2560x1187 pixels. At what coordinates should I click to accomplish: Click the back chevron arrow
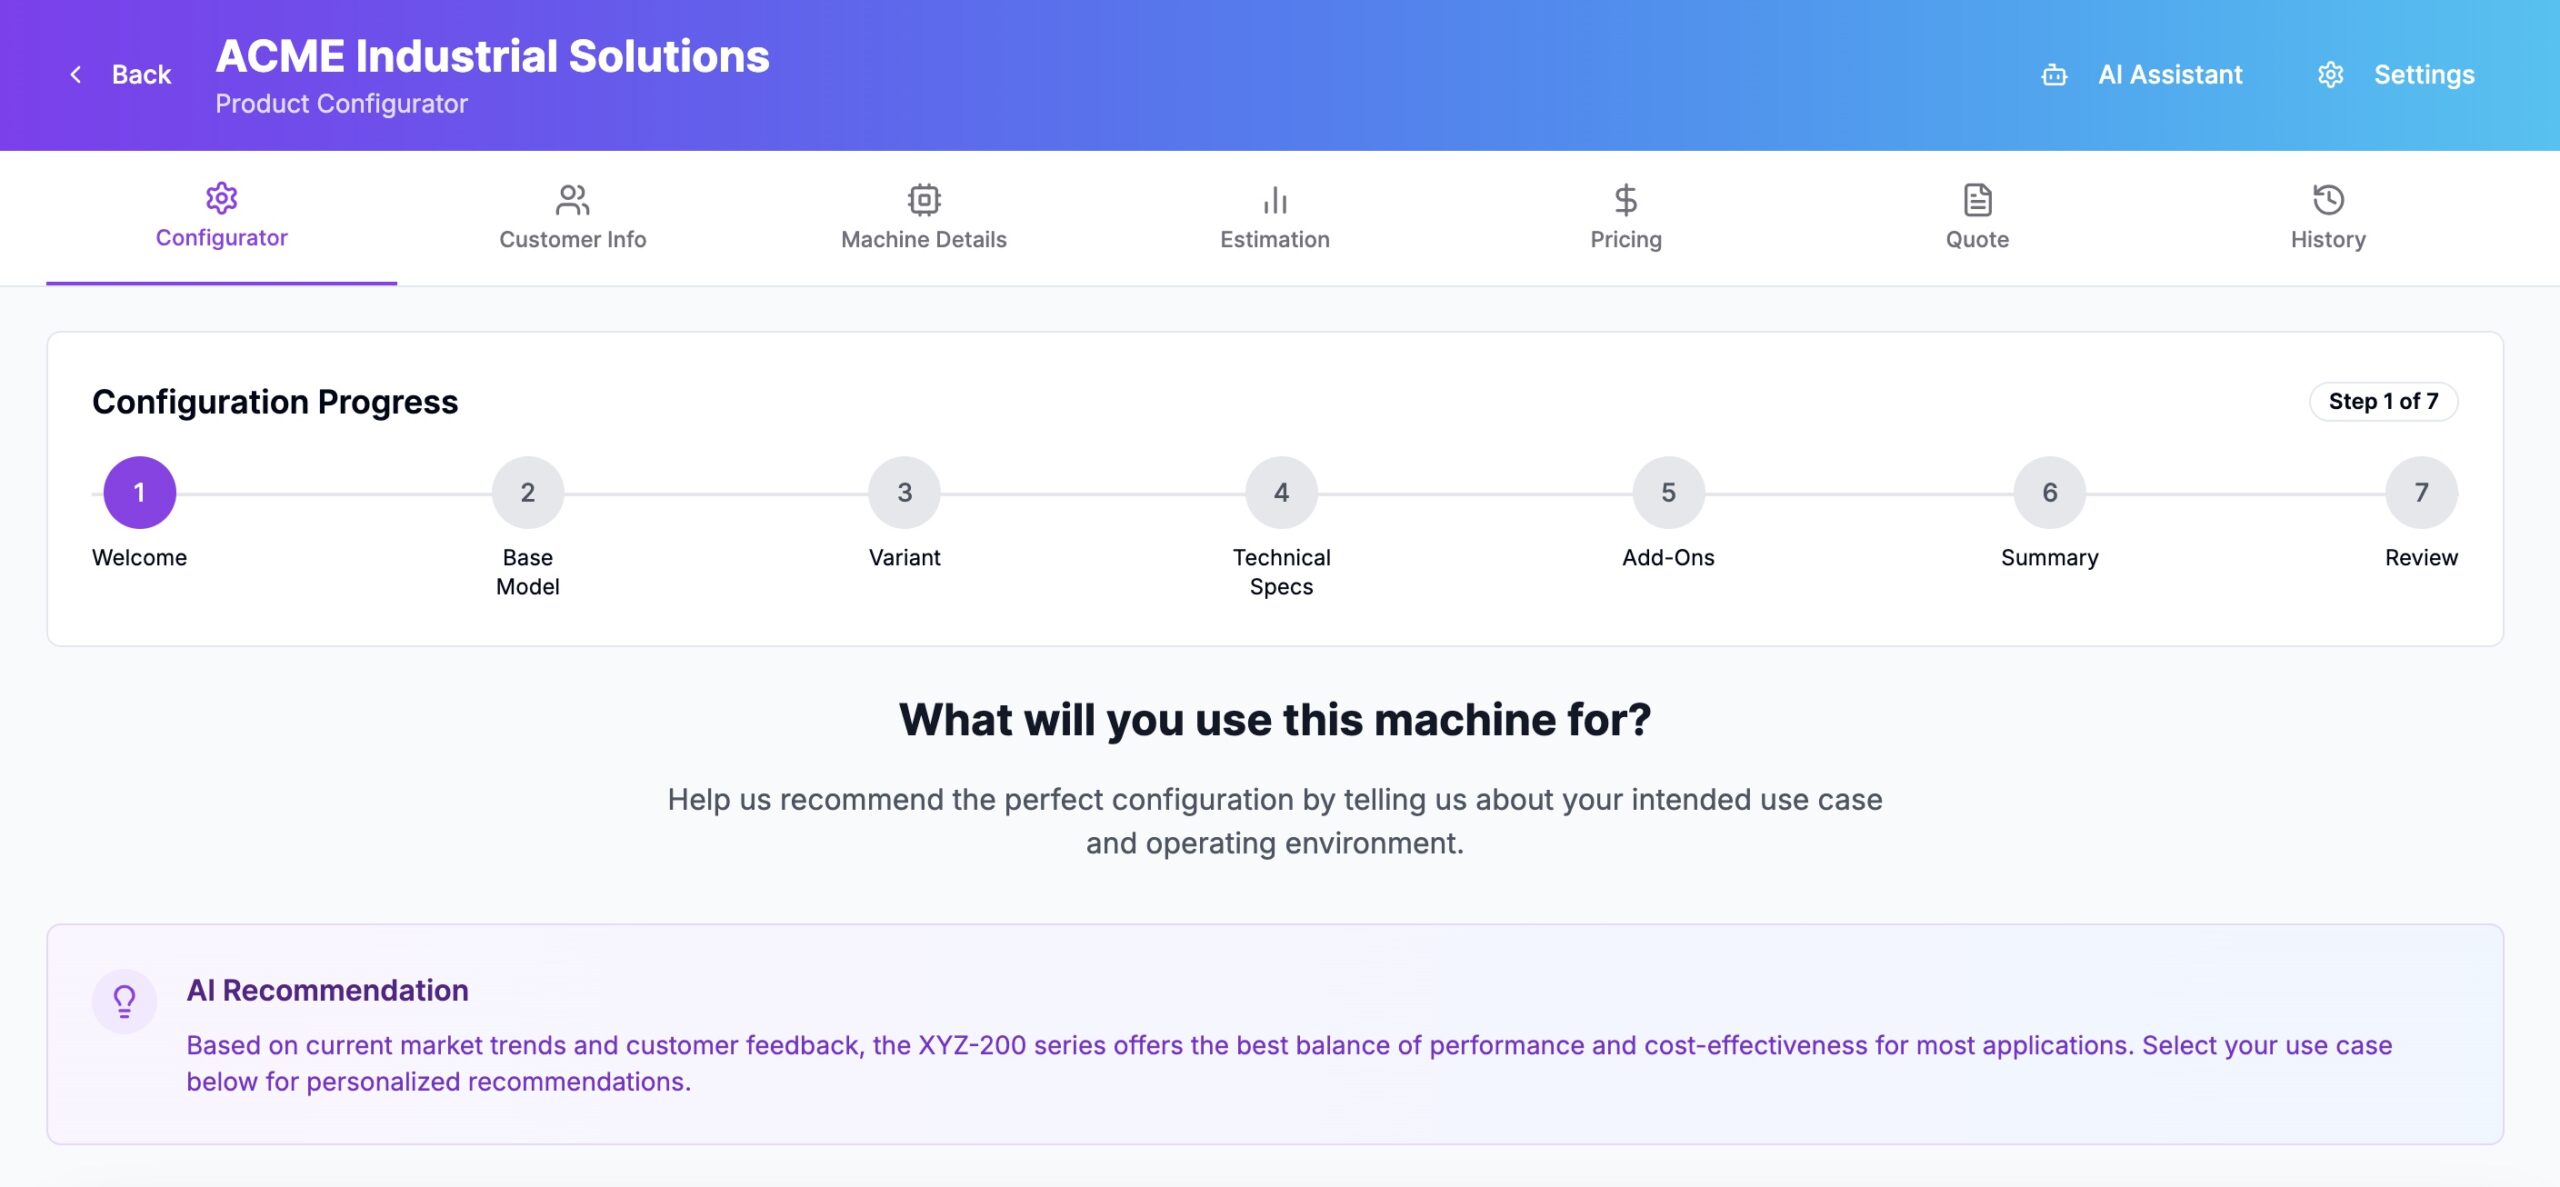[76, 75]
